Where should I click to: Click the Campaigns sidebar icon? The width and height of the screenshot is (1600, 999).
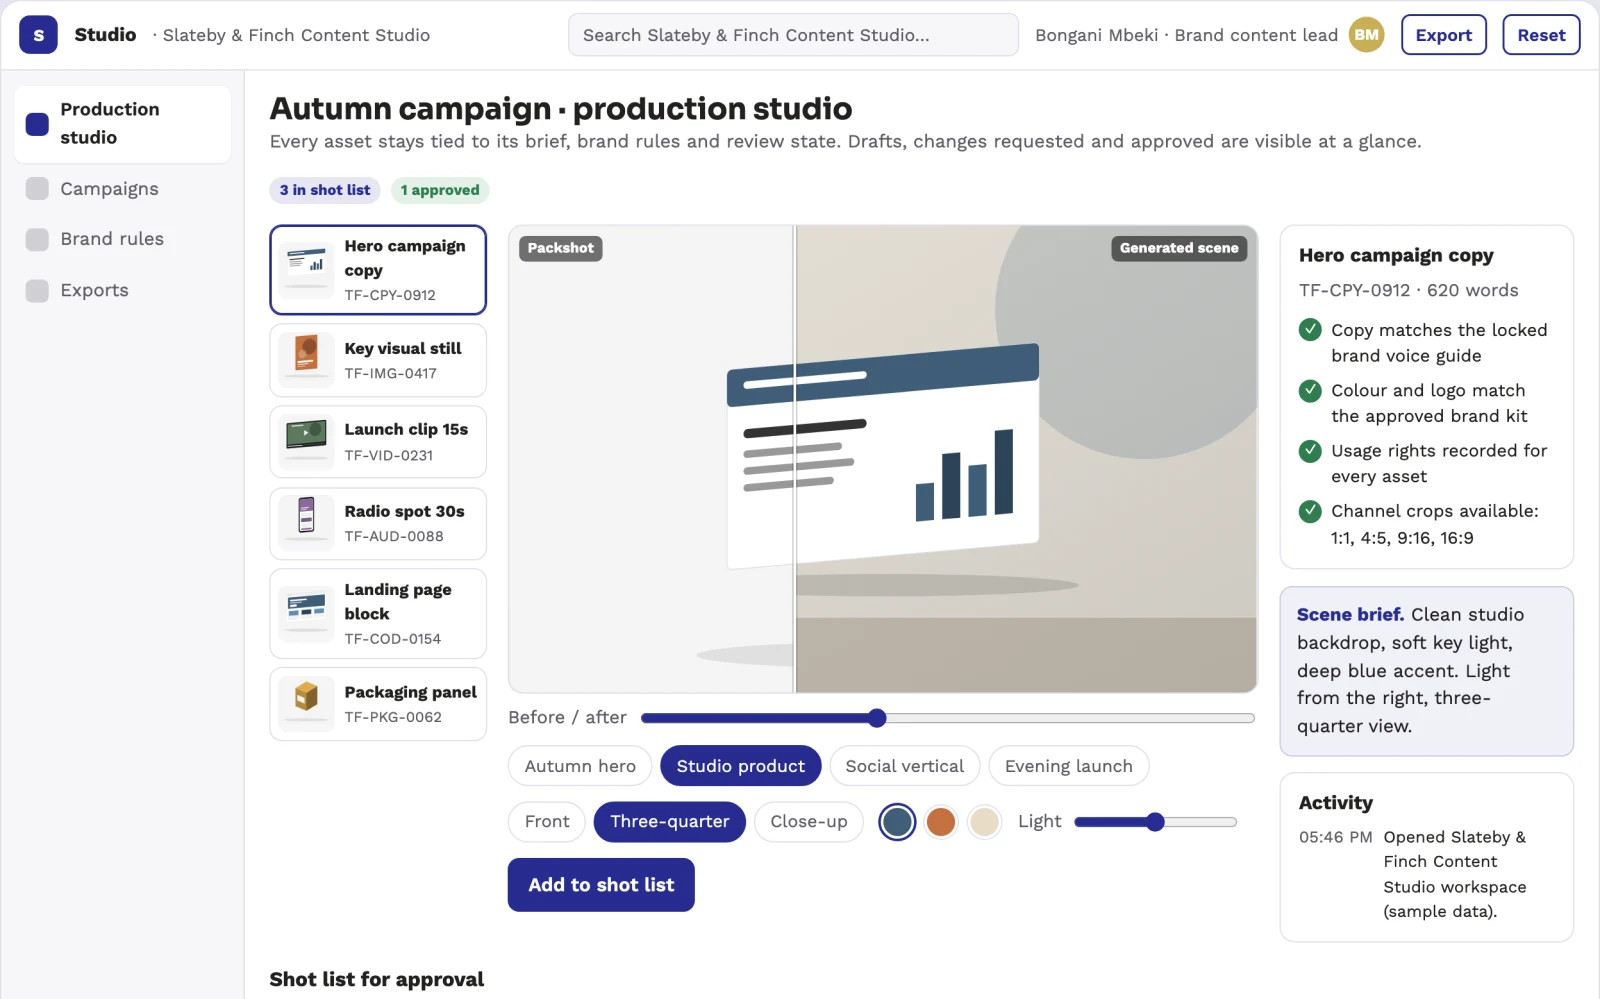37,189
